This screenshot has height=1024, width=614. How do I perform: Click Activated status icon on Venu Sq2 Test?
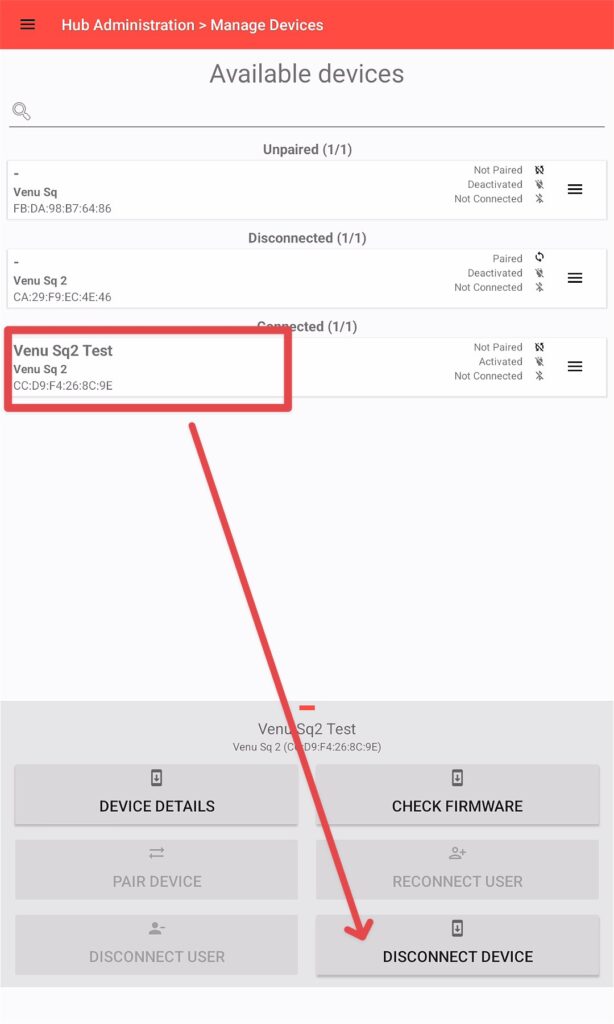(540, 361)
